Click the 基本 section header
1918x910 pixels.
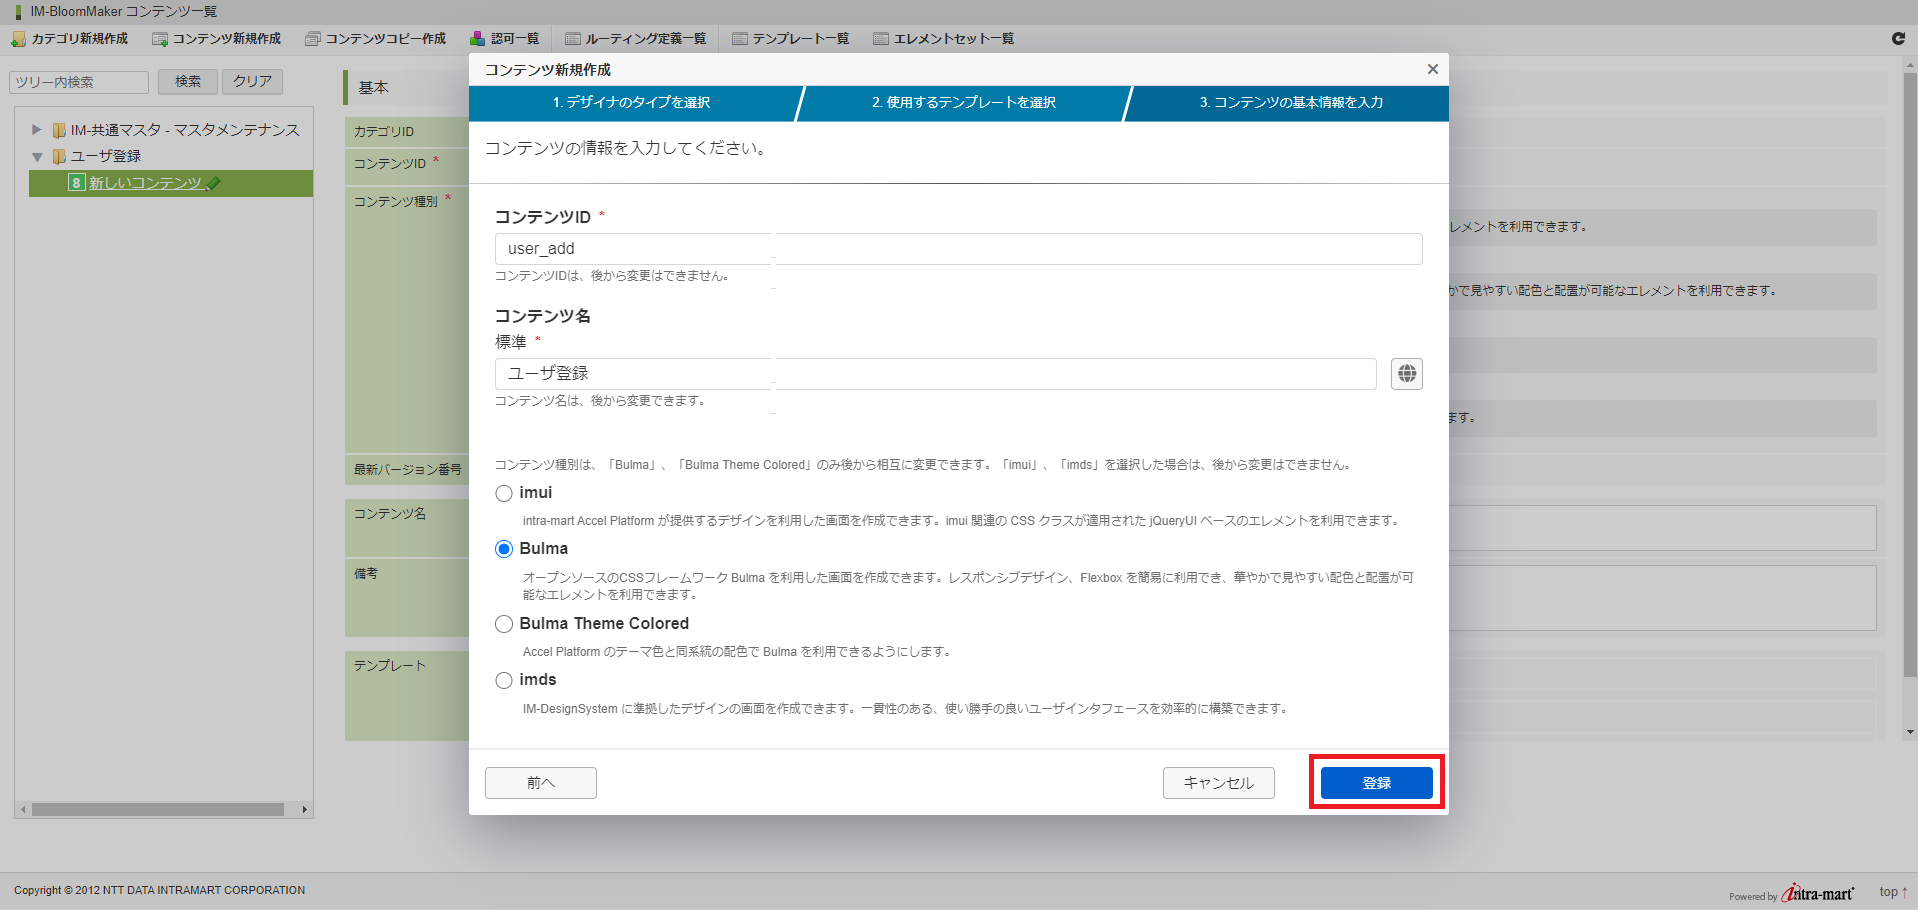pos(373,88)
